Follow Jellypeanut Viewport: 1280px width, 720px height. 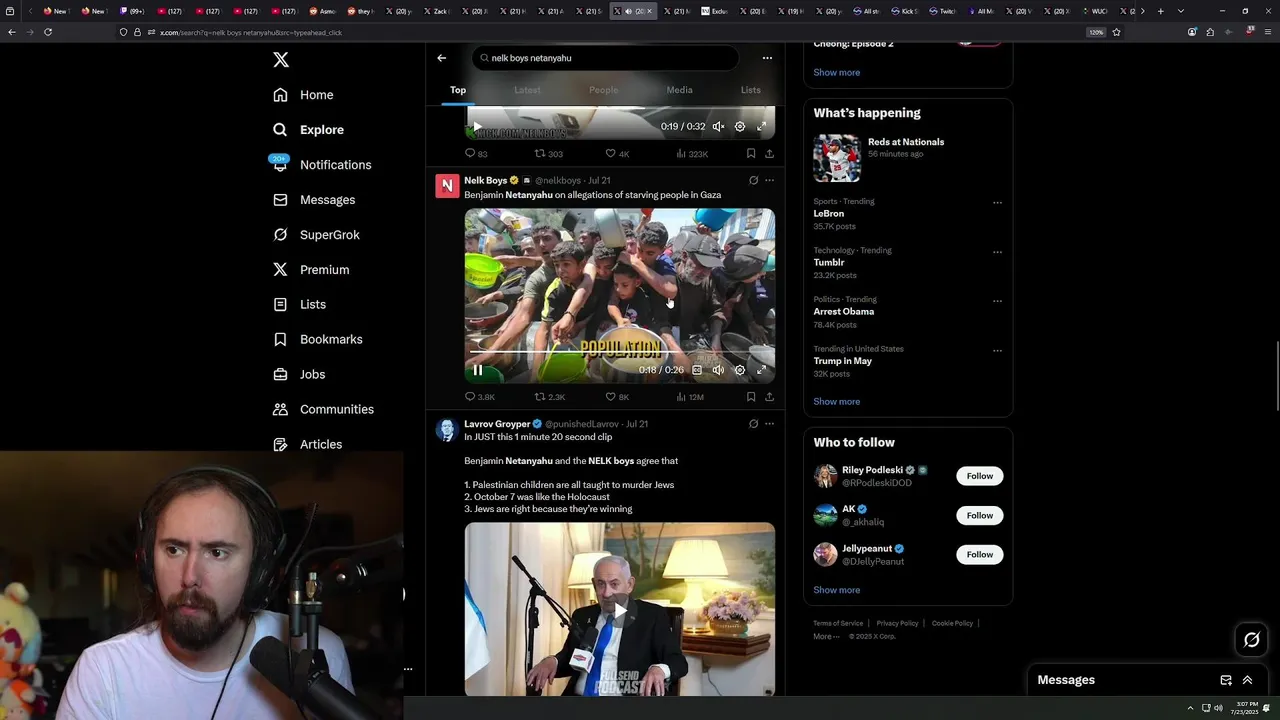click(980, 554)
